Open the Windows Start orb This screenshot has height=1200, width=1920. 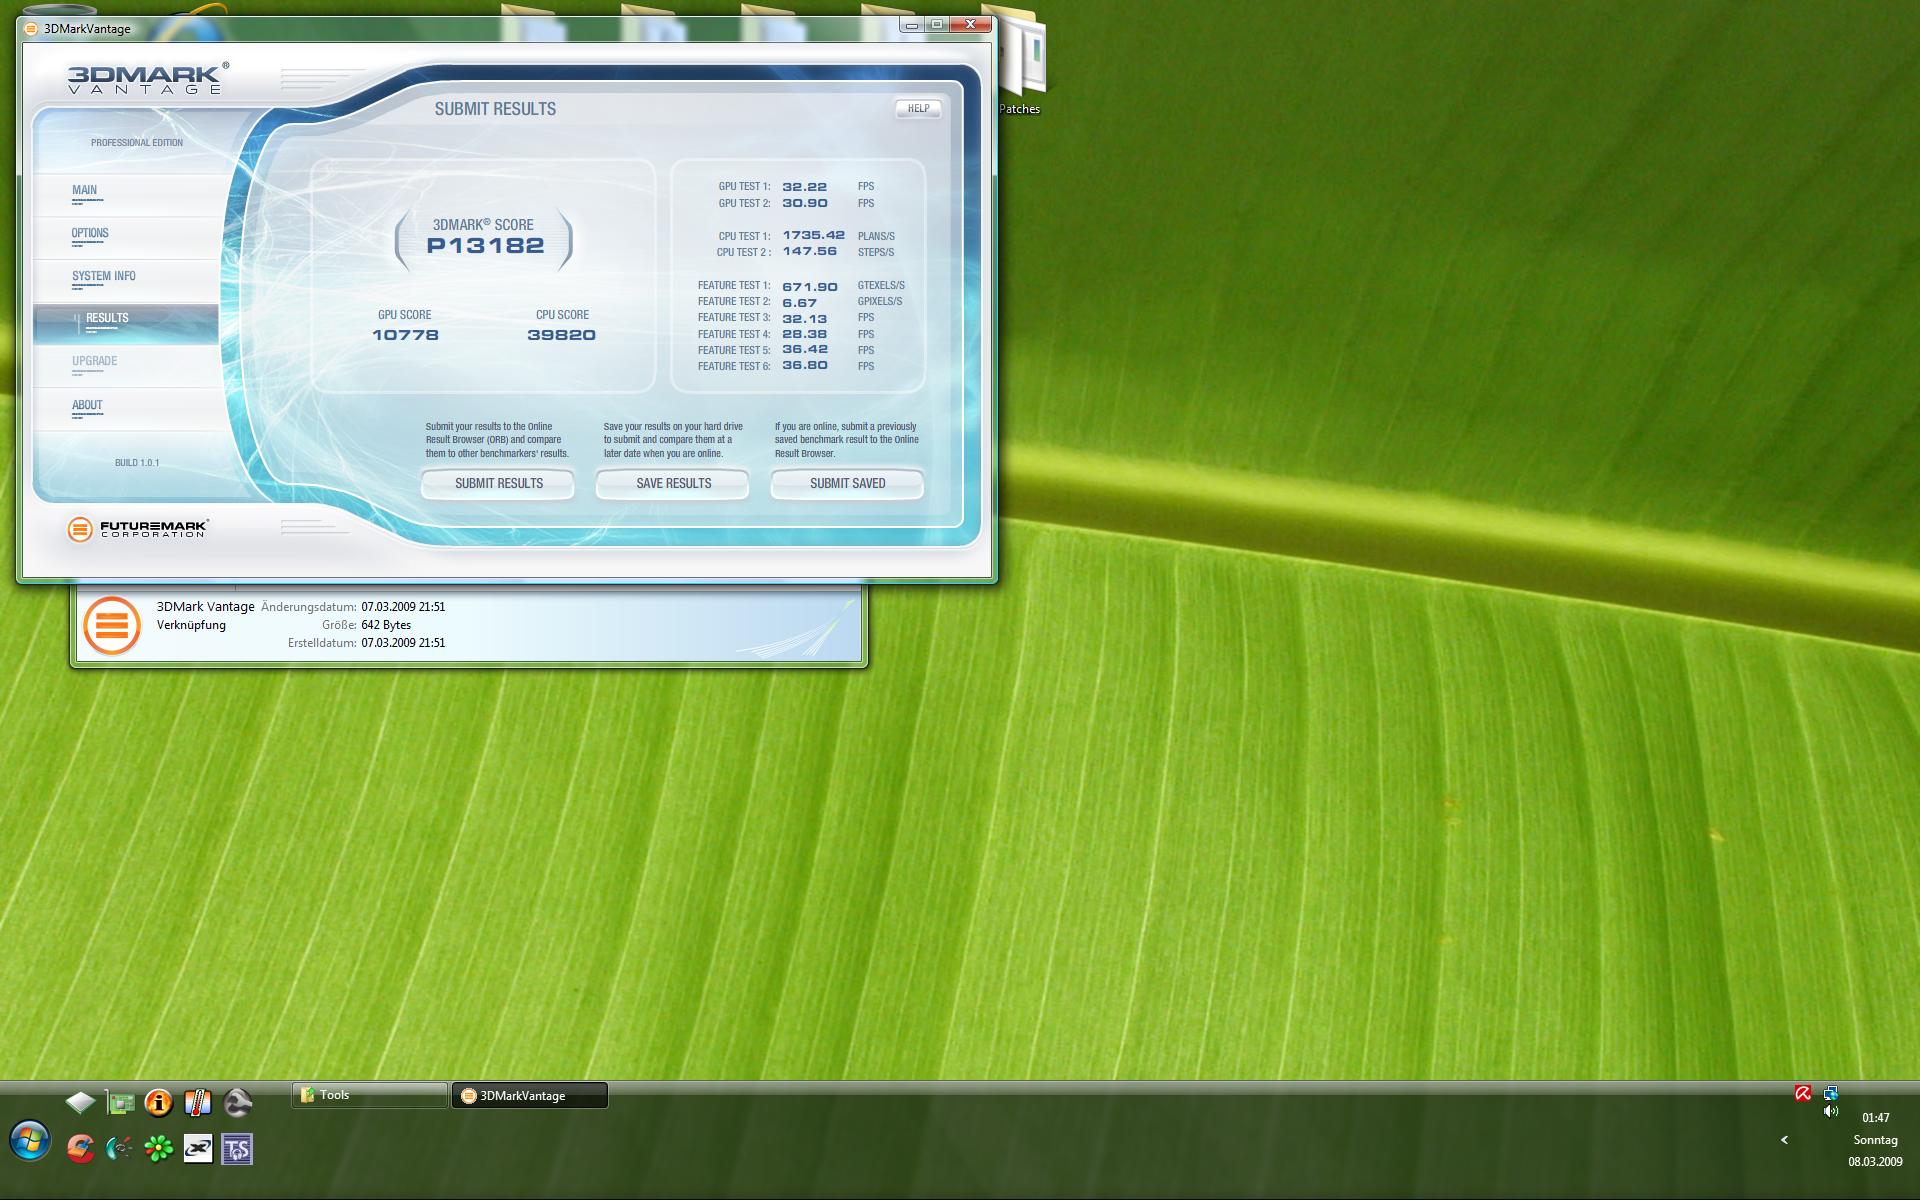pos(30,1141)
